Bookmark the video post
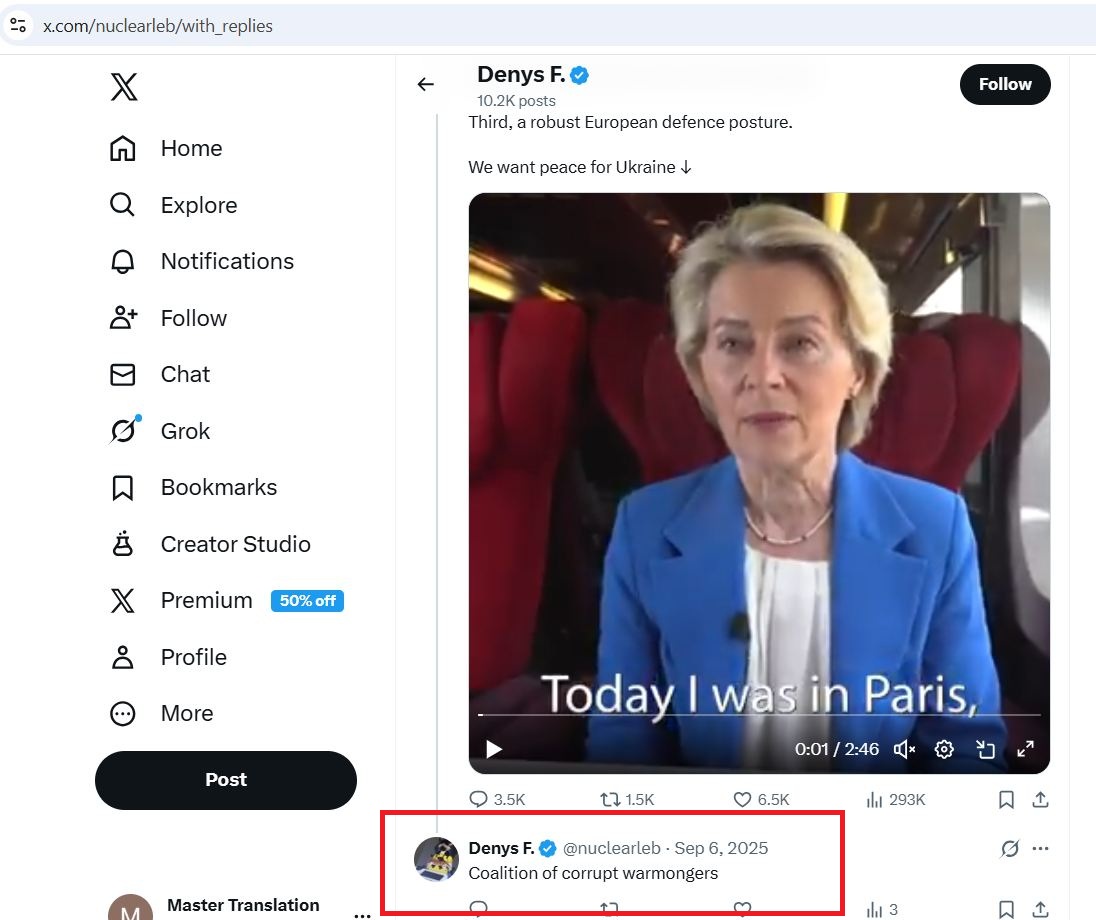Screen dimensions: 1096x920 (1006, 799)
